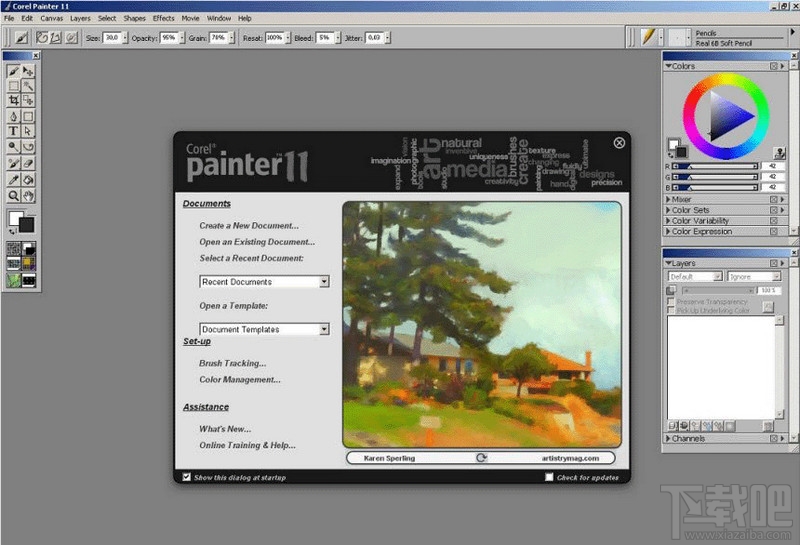Open Color Management setup
This screenshot has height=545, width=800.
pyautogui.click(x=240, y=379)
